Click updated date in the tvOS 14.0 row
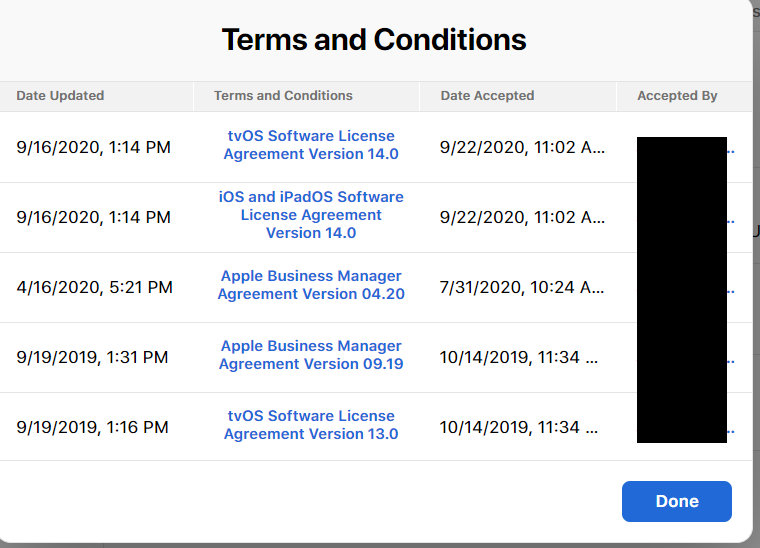 93,147
